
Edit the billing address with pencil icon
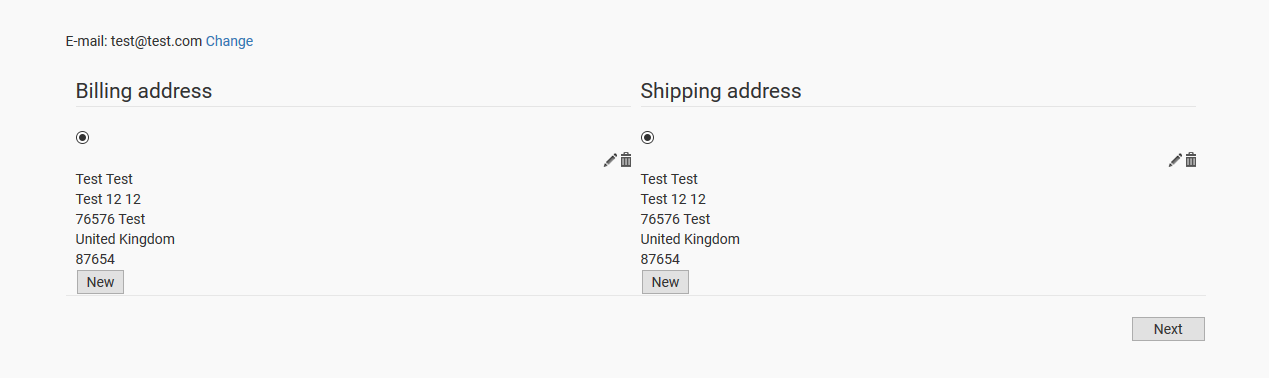[610, 160]
